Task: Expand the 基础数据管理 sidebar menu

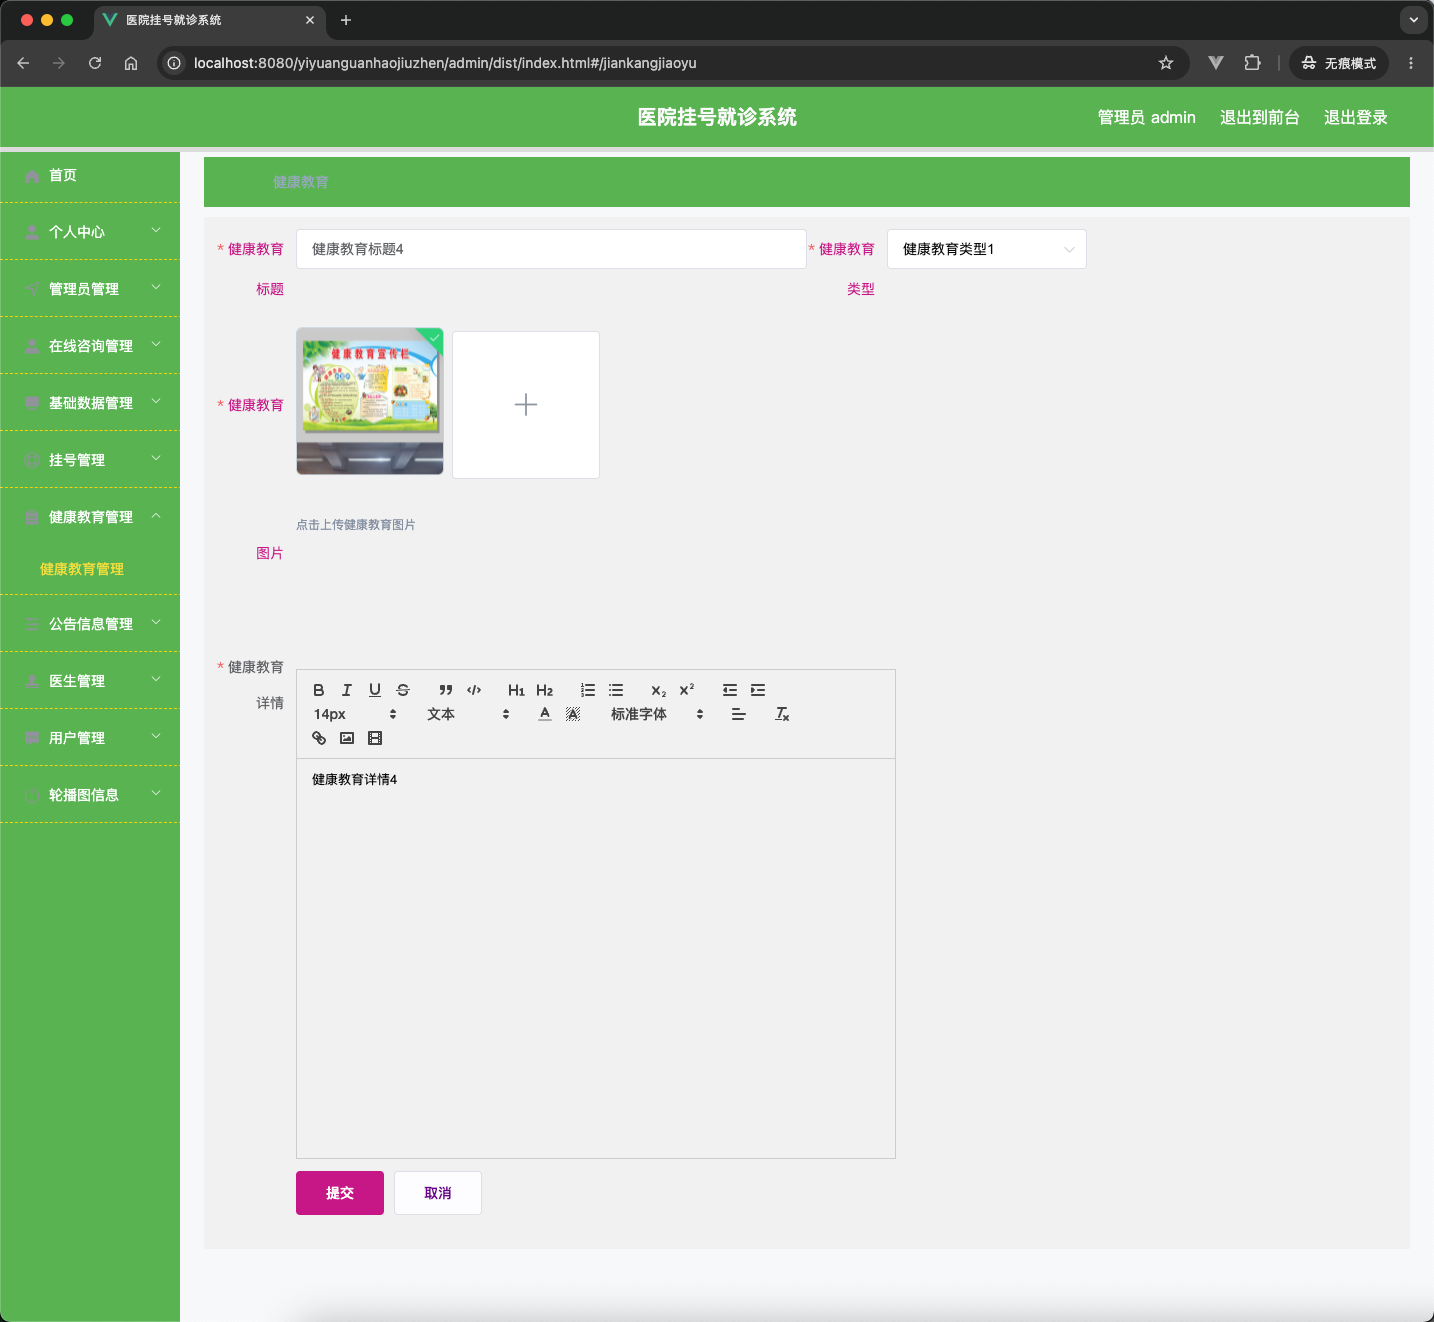Action: 90,402
